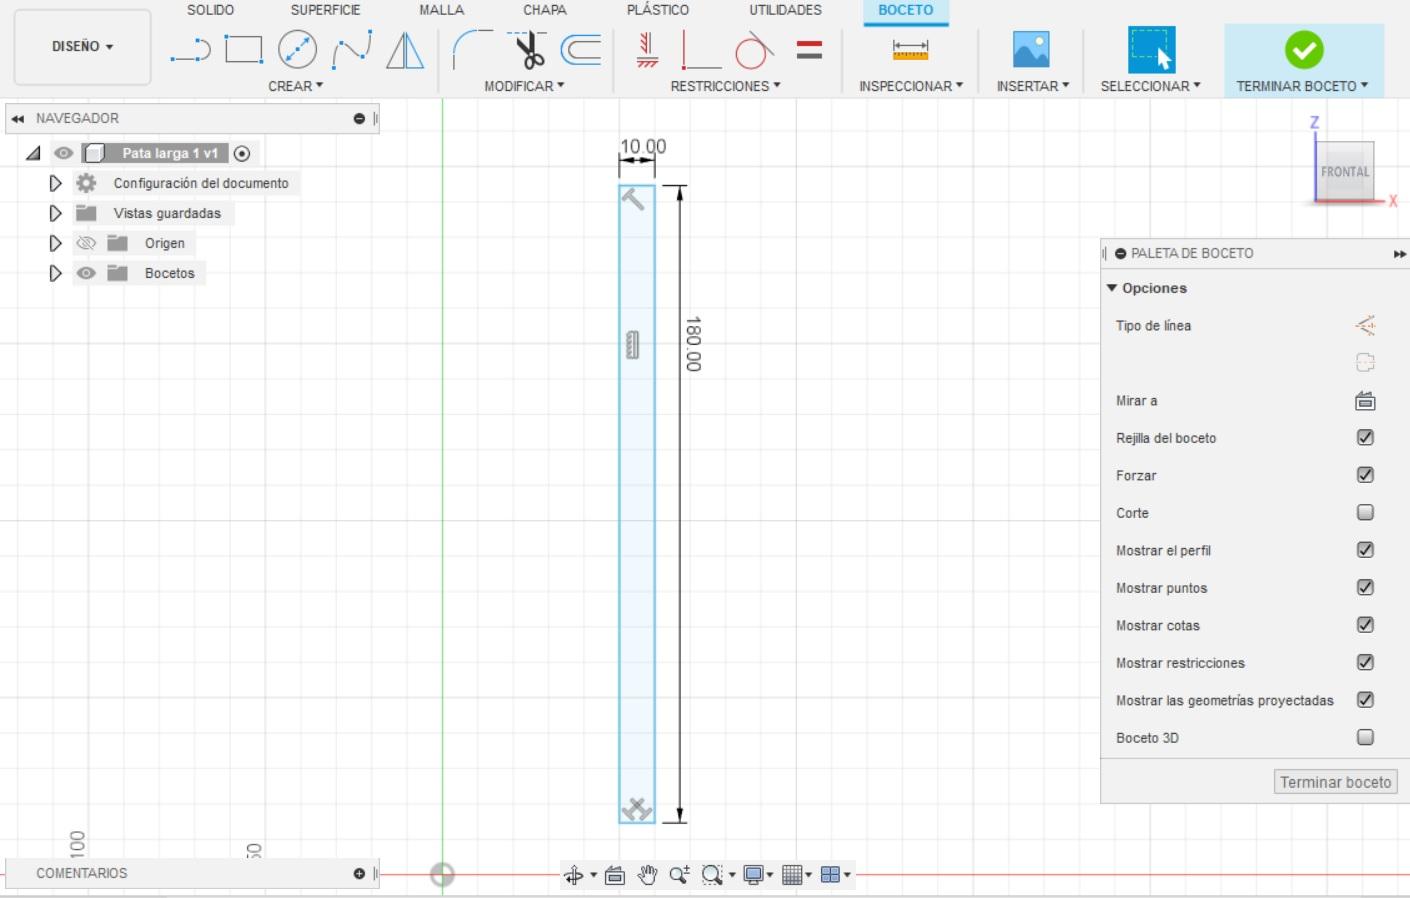The height and width of the screenshot is (898, 1410).
Task: Toggle construction line type in Tipo de línea
Action: pos(1365,325)
